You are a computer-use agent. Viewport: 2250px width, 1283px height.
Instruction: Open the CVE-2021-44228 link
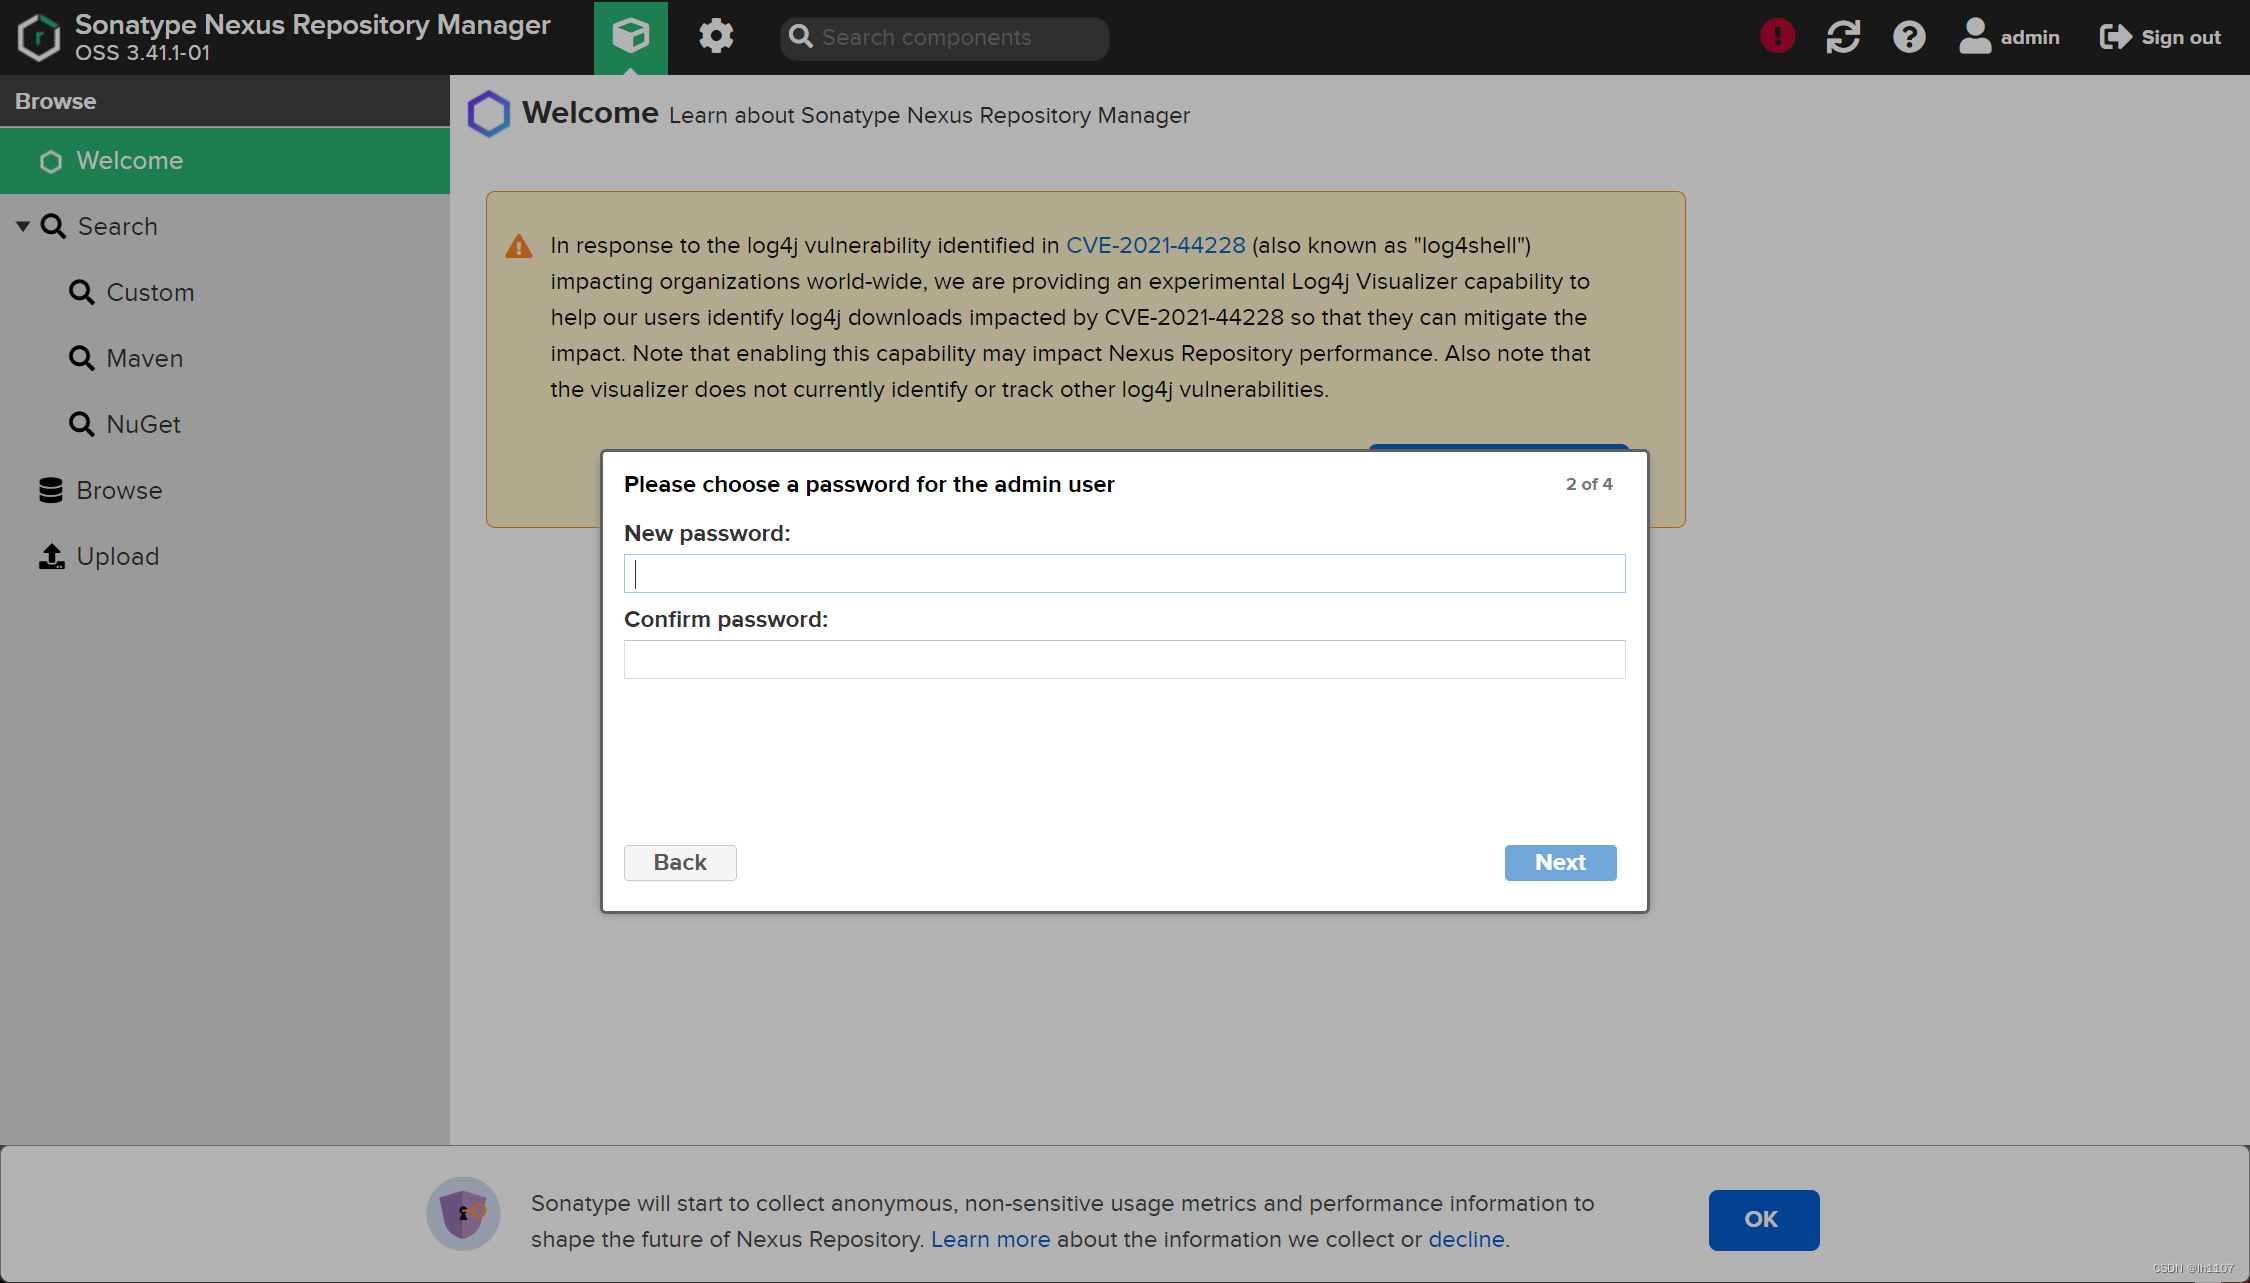(x=1155, y=245)
